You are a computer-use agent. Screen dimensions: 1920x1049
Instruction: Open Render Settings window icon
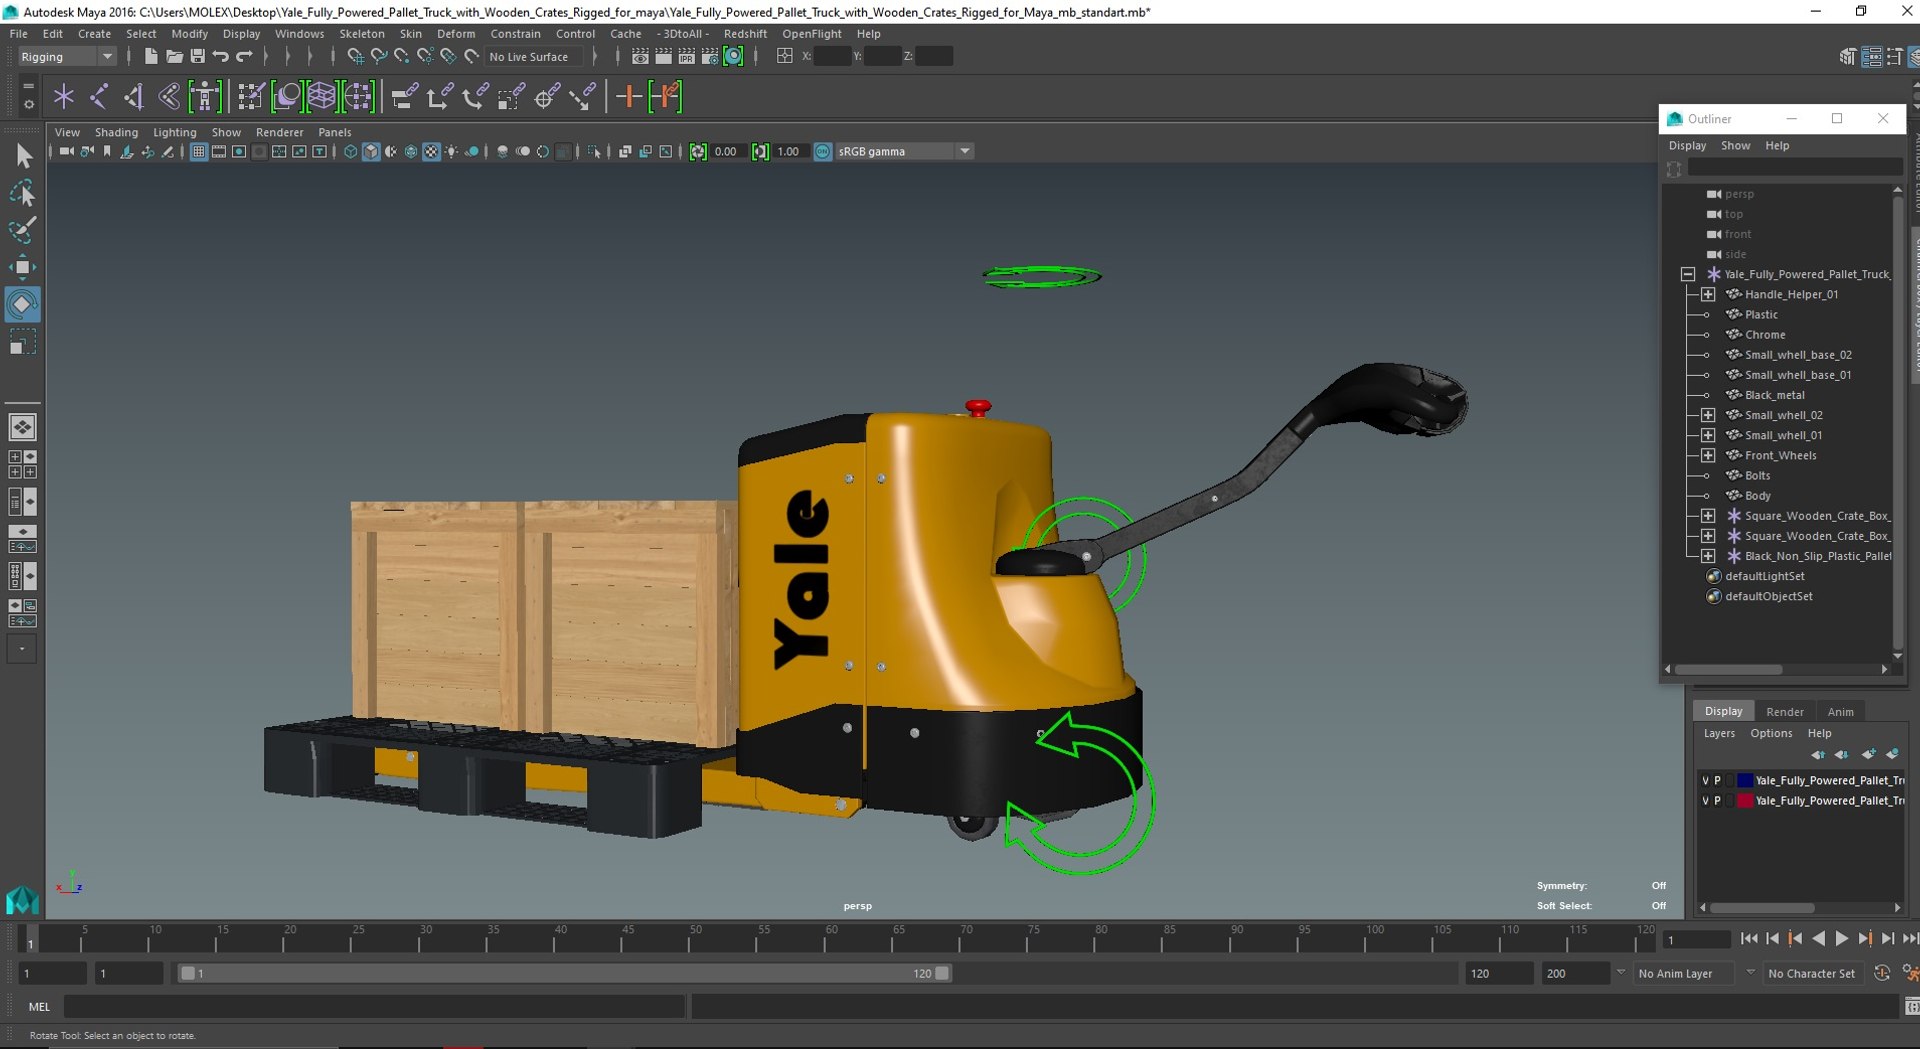pos(709,57)
